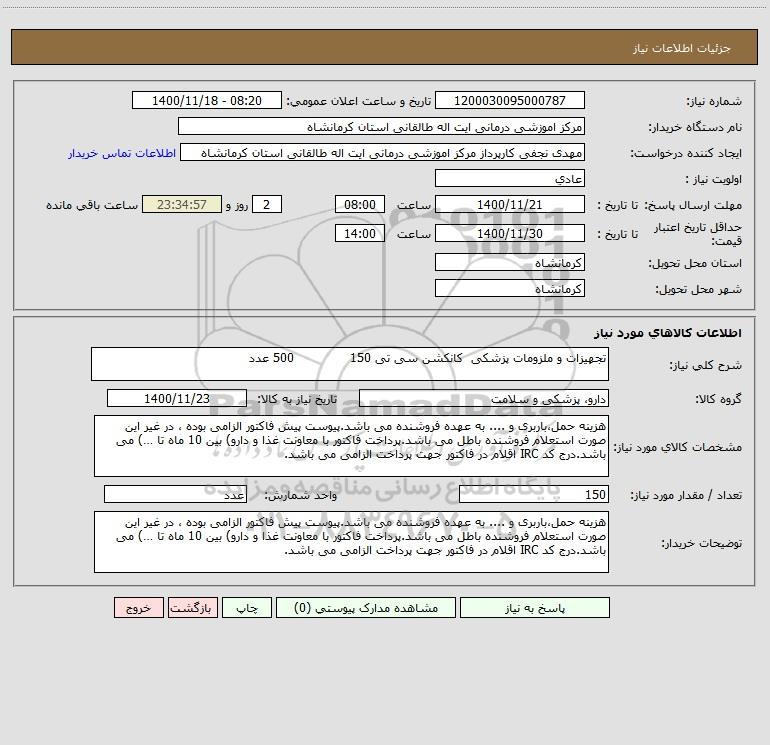Click the خروج exit button
This screenshot has width=770, height=745.
(x=138, y=607)
